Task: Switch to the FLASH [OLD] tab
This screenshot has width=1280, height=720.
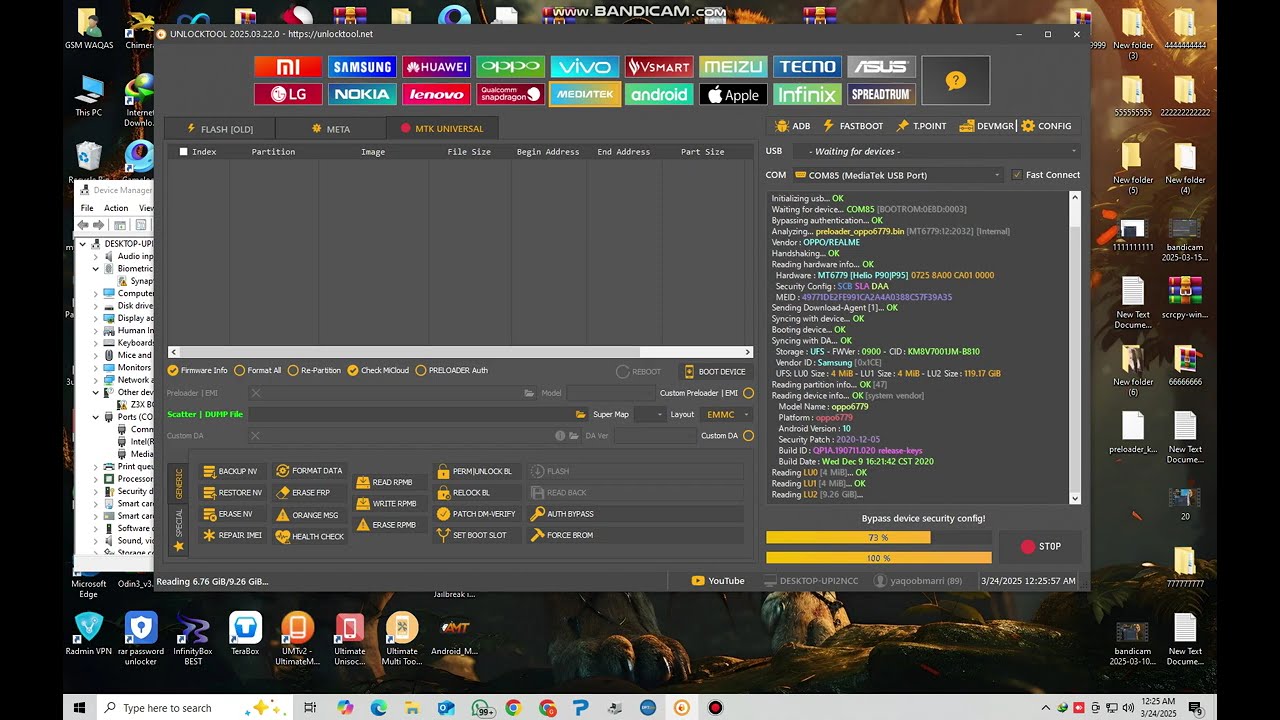Action: [x=220, y=128]
